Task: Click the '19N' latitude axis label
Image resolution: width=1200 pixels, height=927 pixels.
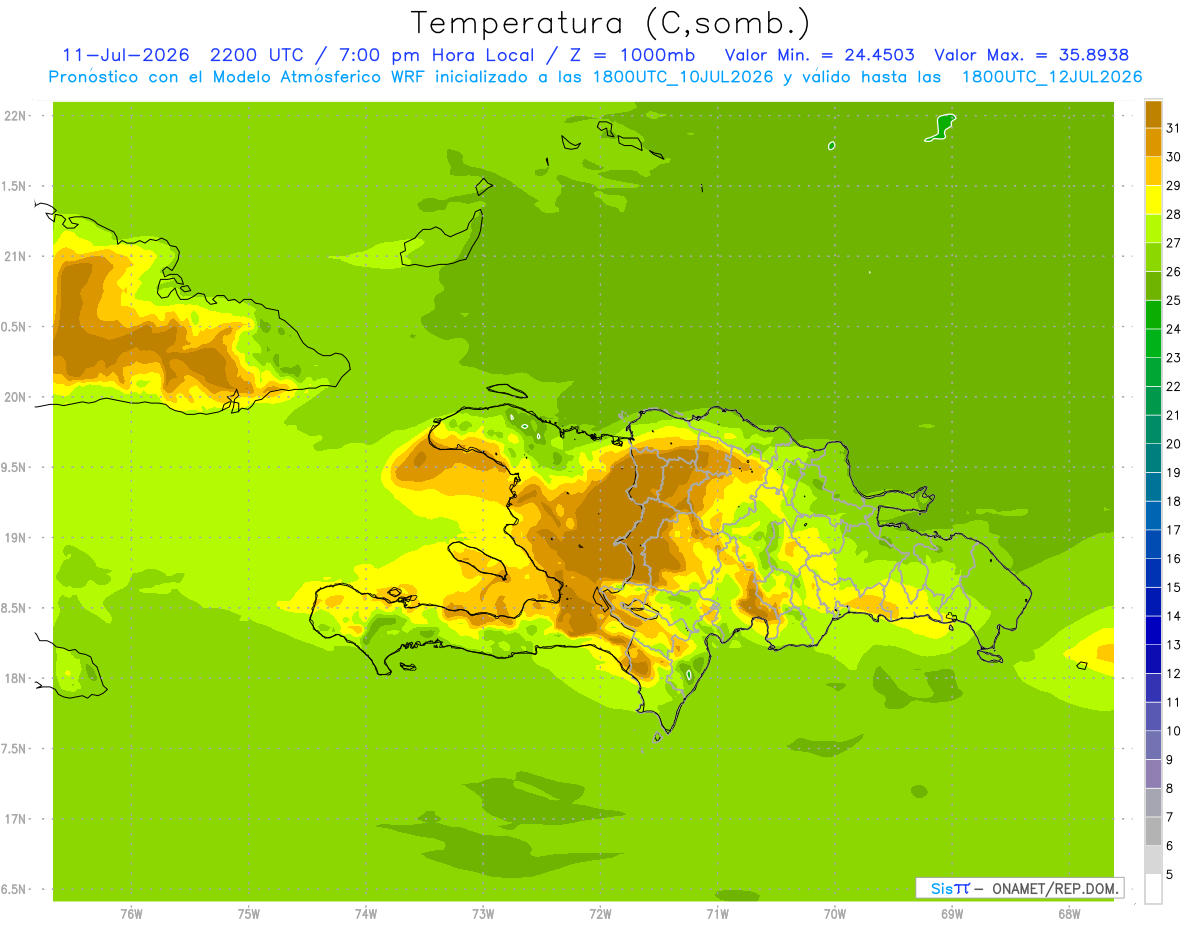Action: 15,538
